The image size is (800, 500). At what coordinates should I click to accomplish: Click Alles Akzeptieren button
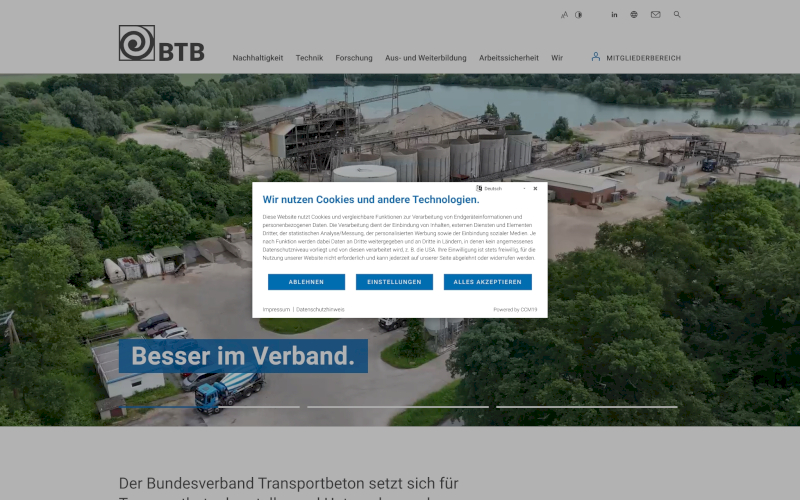tap(488, 282)
